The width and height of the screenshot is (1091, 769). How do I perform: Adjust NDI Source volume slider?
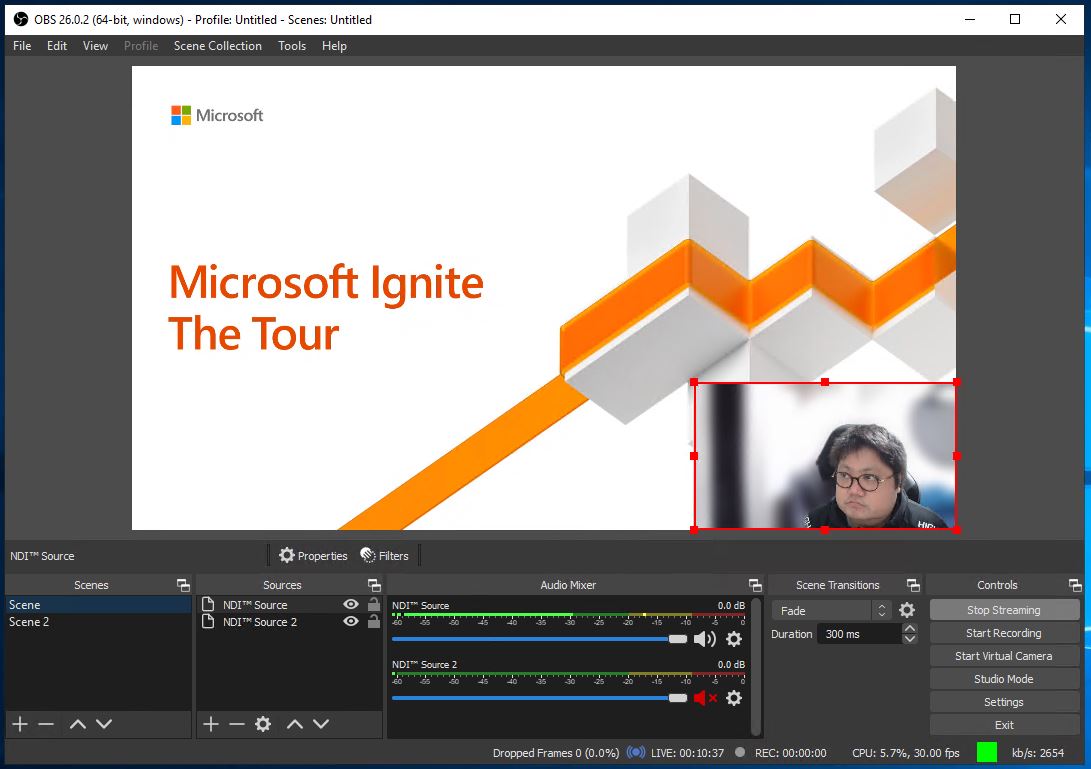[x=539, y=639]
